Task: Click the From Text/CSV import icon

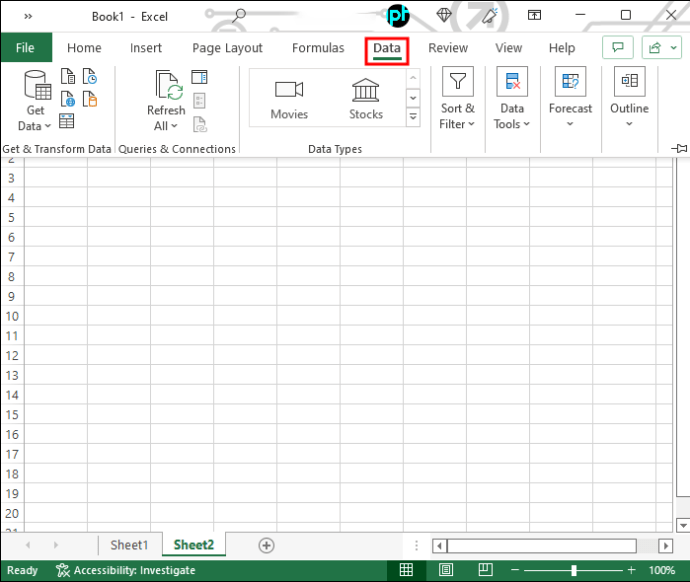Action: 68,77
